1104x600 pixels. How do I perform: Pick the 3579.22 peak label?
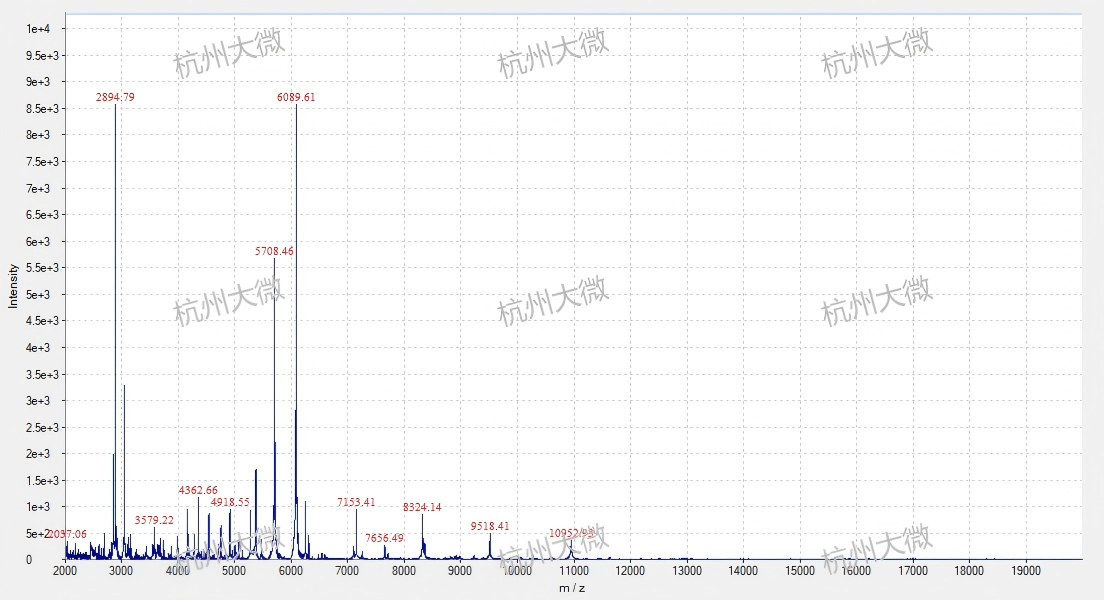tap(154, 520)
